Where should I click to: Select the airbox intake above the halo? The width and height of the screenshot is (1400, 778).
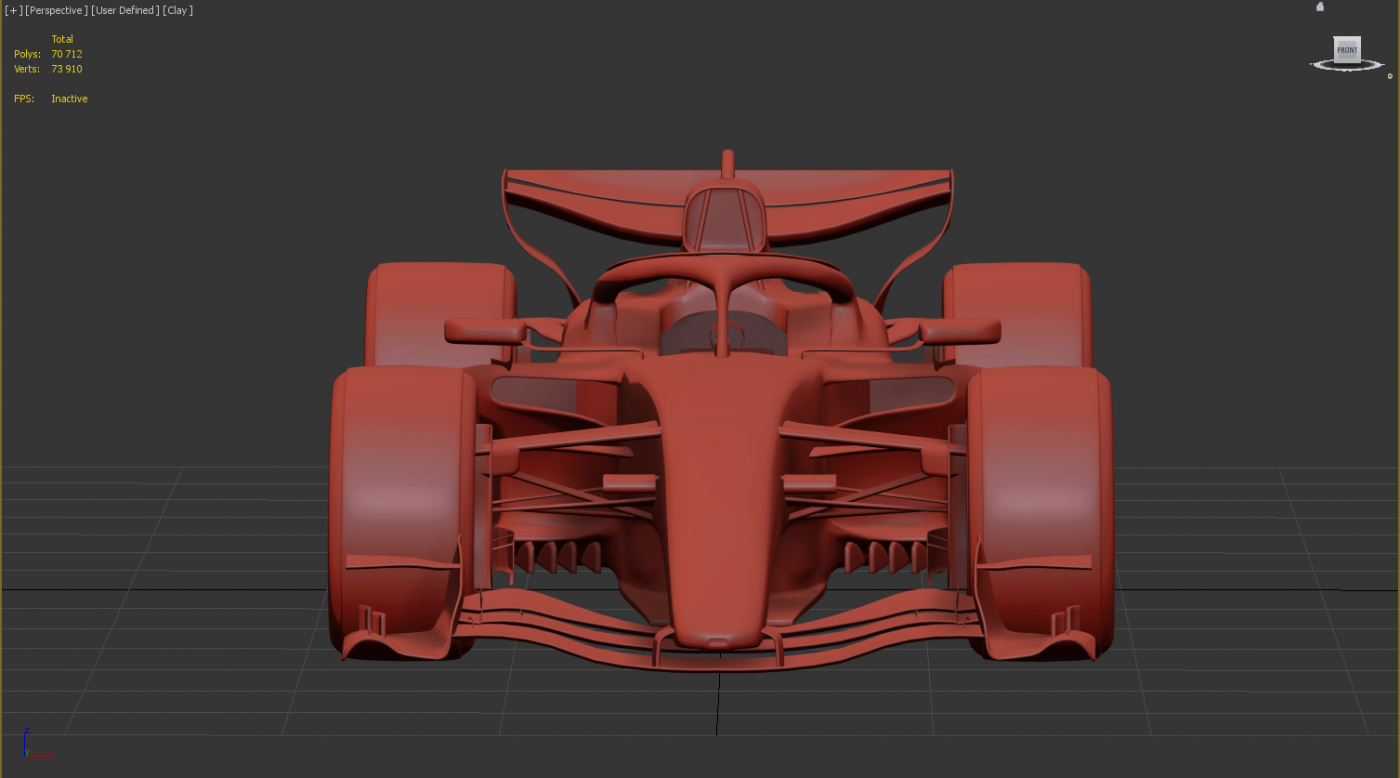(x=726, y=215)
